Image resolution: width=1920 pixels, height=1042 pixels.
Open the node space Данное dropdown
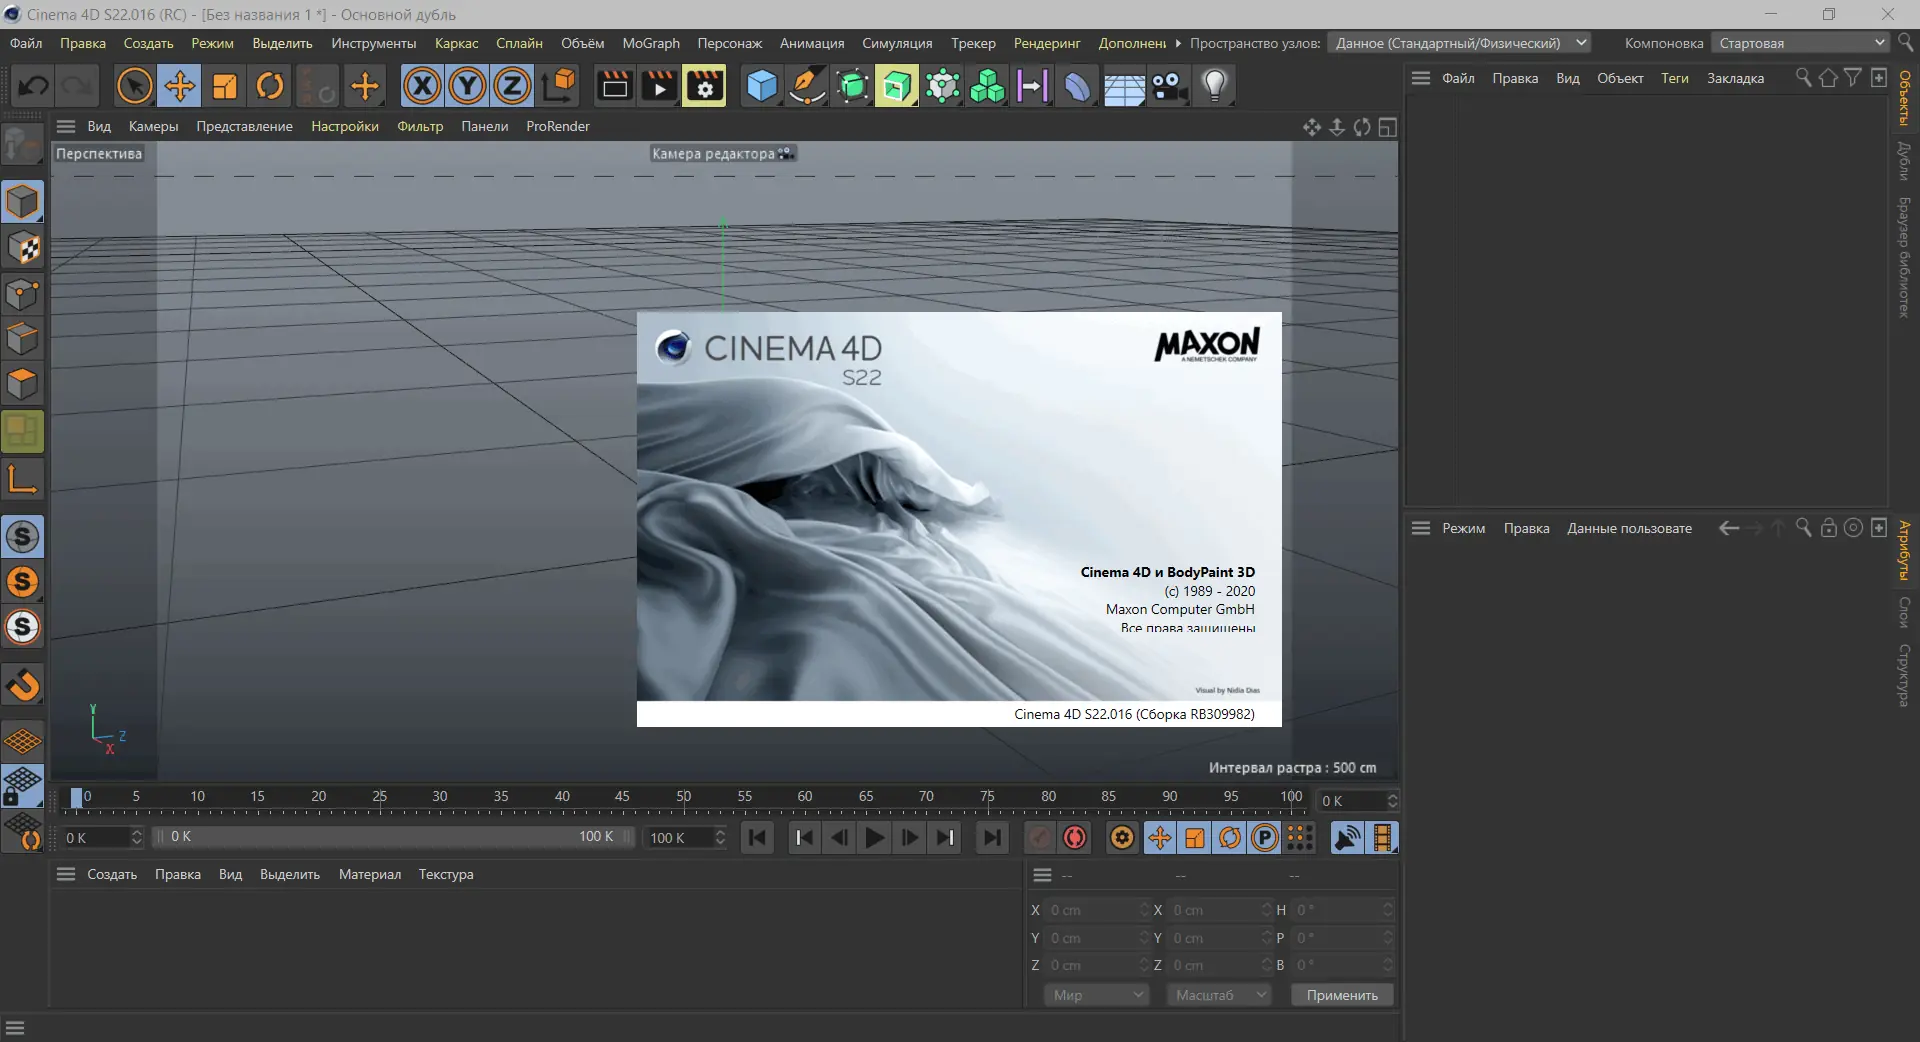coord(1460,43)
